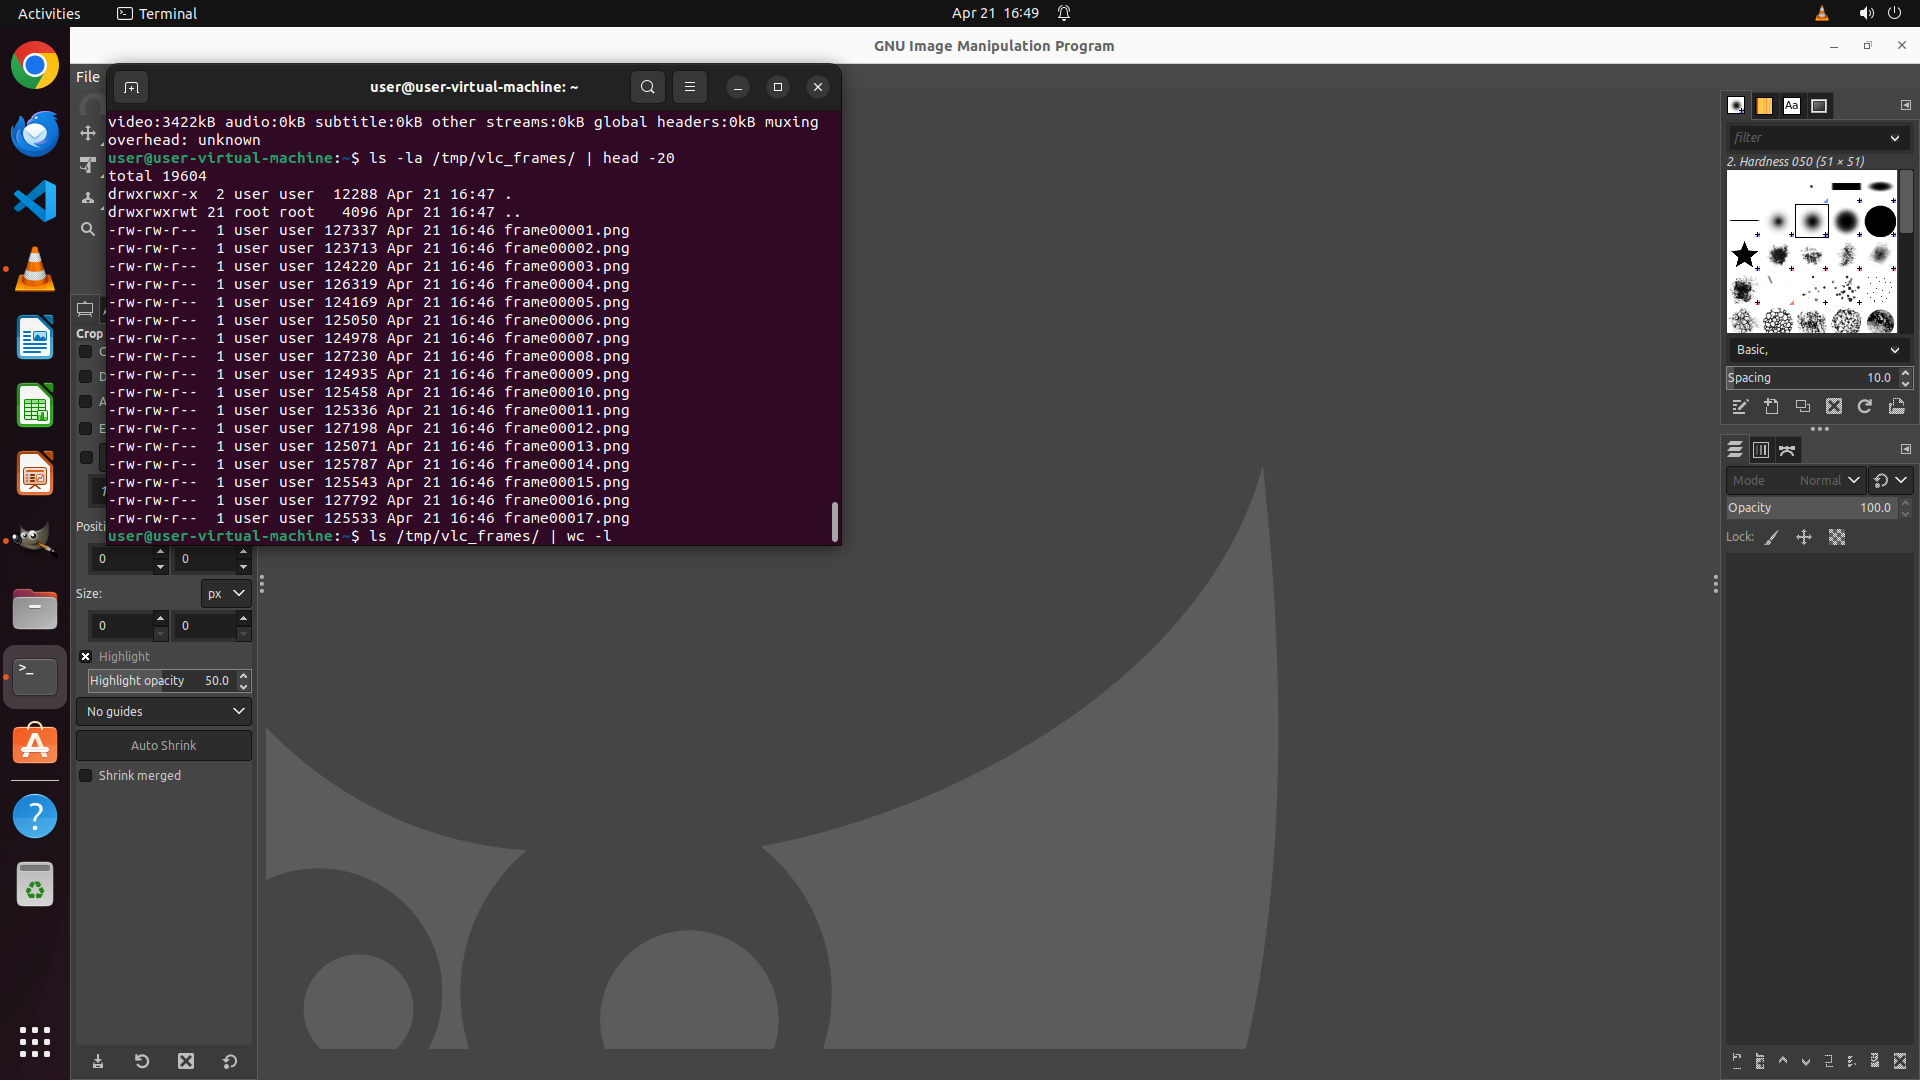The height and width of the screenshot is (1080, 1920).
Task: Select the star-shaped brush thumbnail
Action: tap(1745, 255)
